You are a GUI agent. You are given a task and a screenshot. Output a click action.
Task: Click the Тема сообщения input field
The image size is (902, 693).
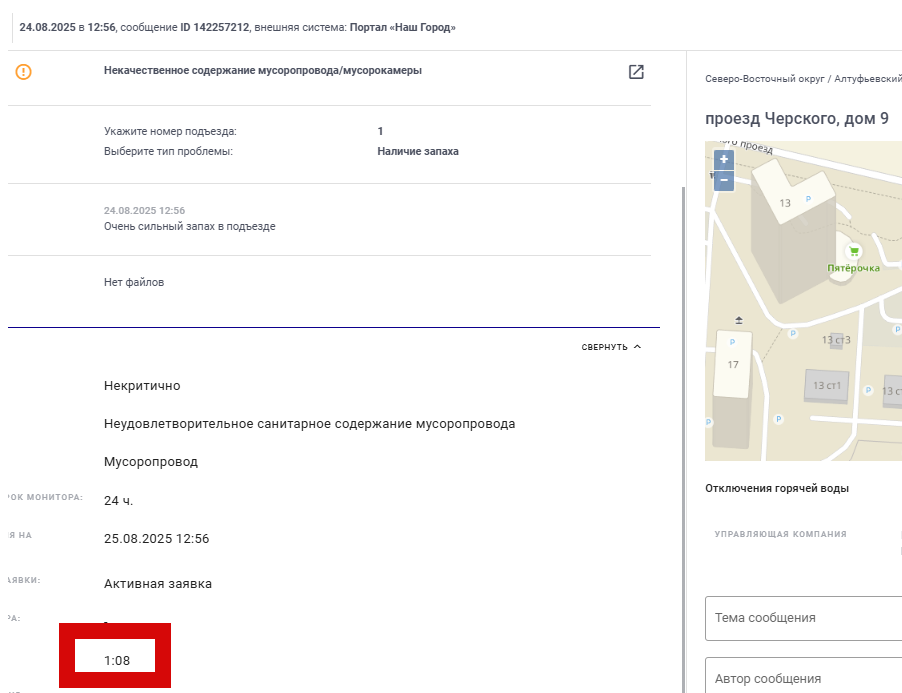pyautogui.click(x=804, y=618)
